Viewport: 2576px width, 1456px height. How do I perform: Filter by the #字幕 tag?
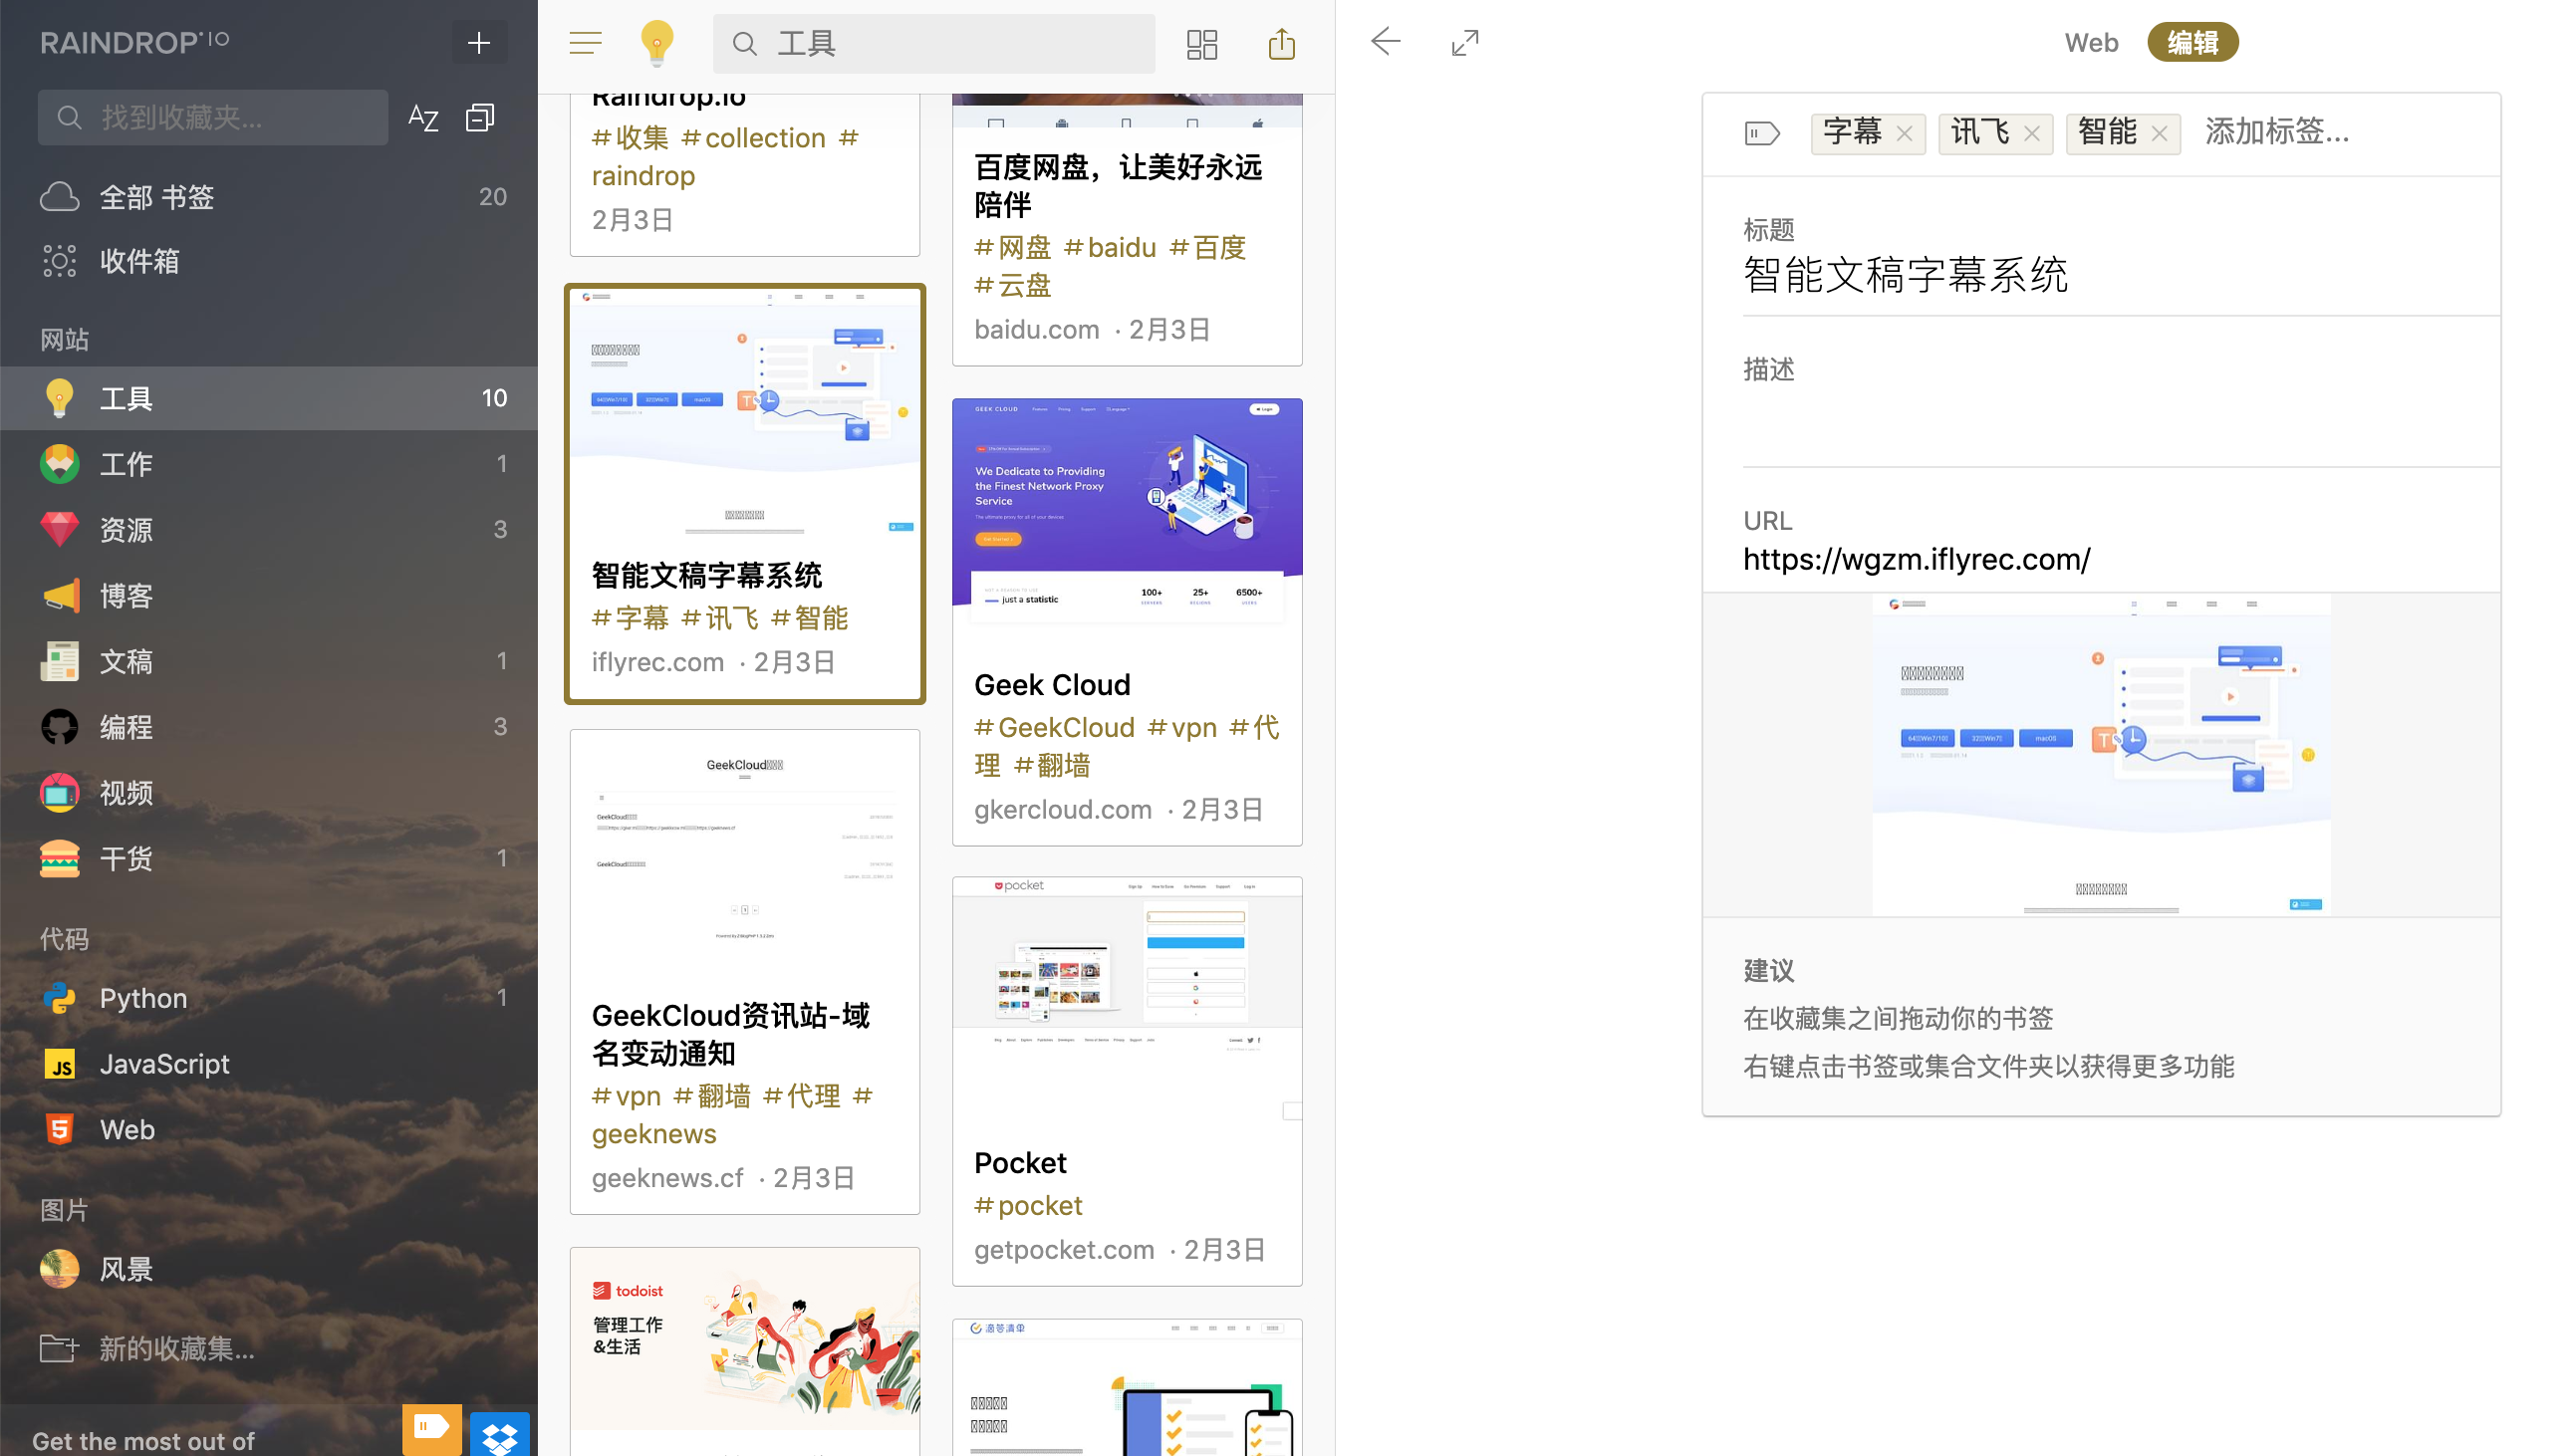(631, 619)
